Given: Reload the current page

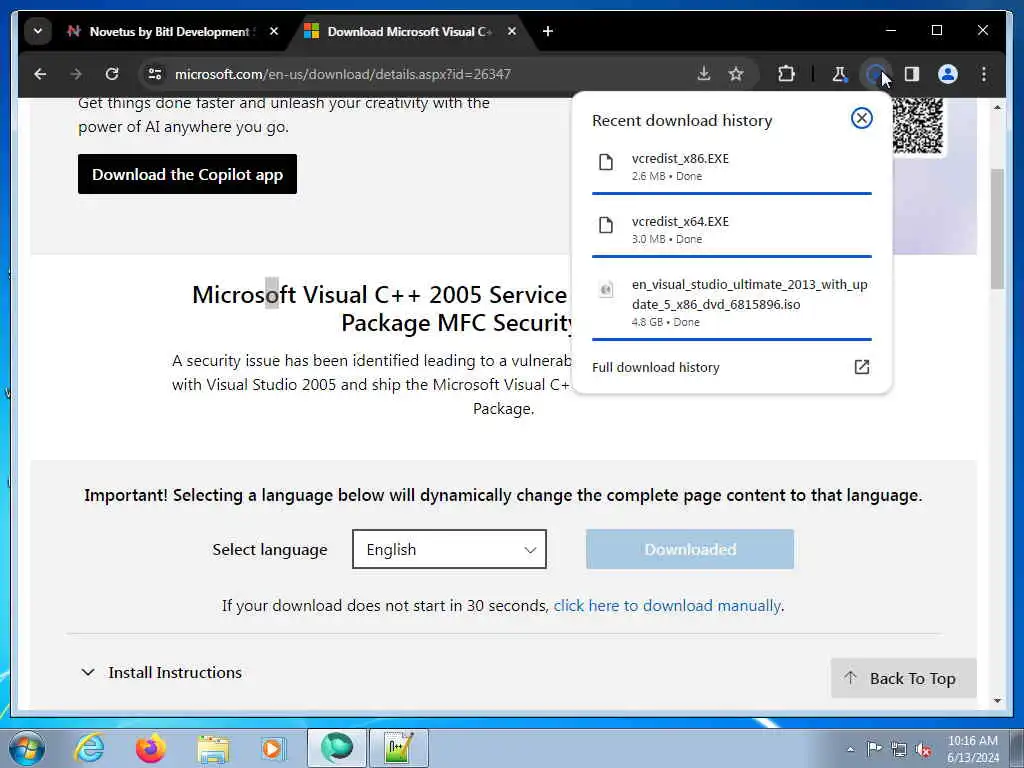Looking at the screenshot, I should 112,74.
